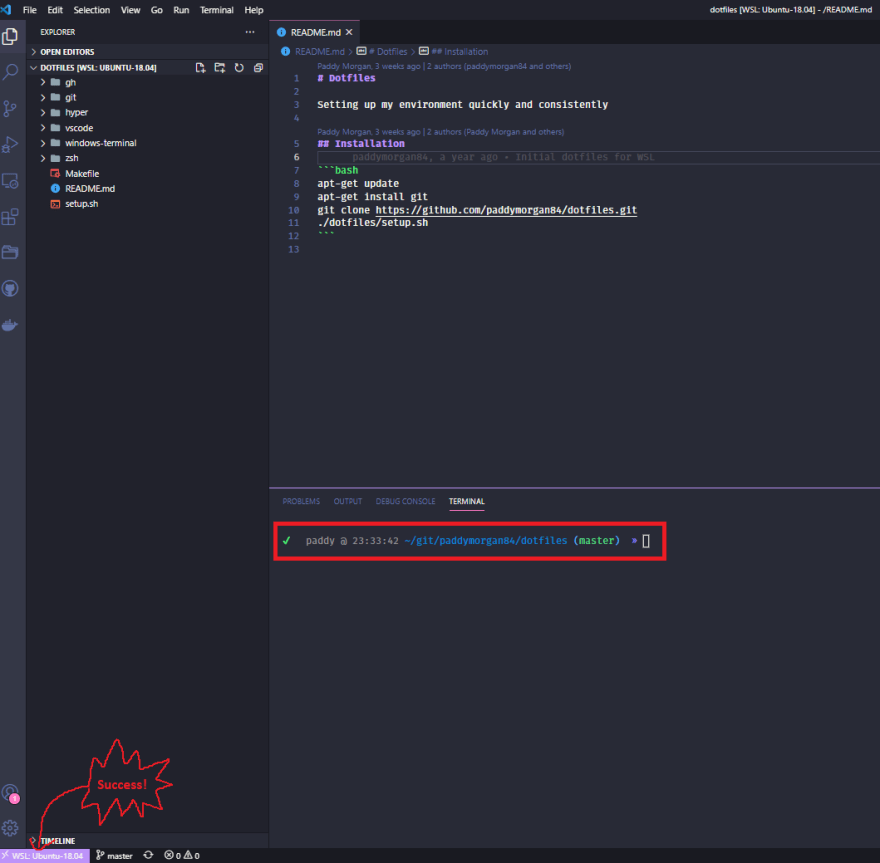Click the 'apt-get update' line
Viewport: 880px width, 863px height.
[358, 183]
